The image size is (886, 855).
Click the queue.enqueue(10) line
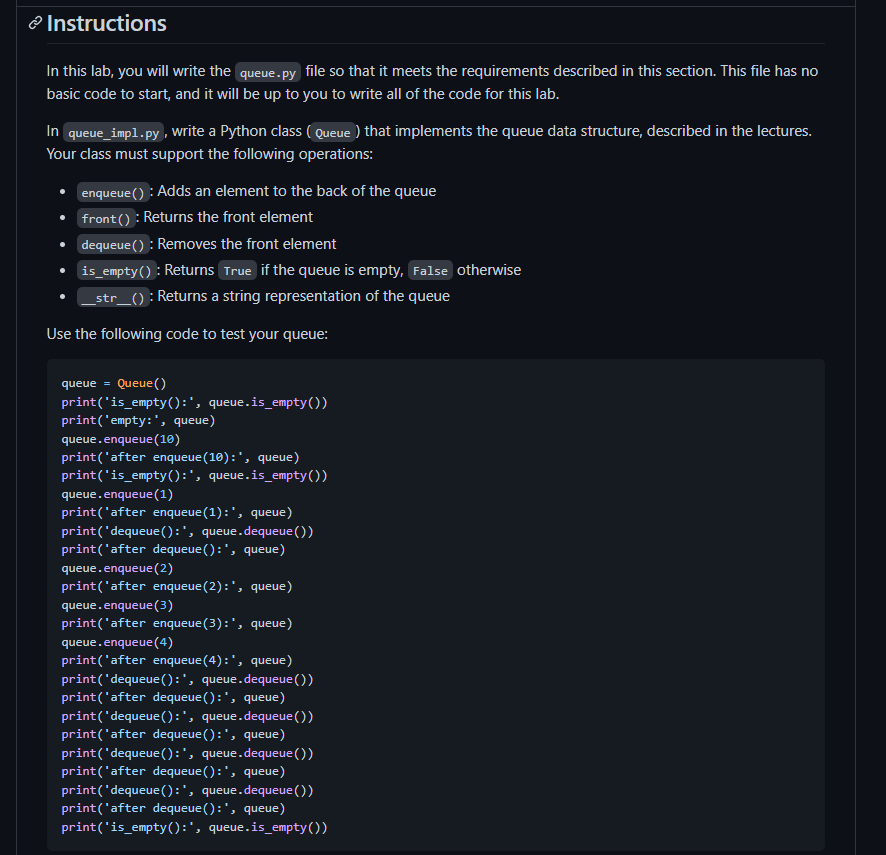120,438
